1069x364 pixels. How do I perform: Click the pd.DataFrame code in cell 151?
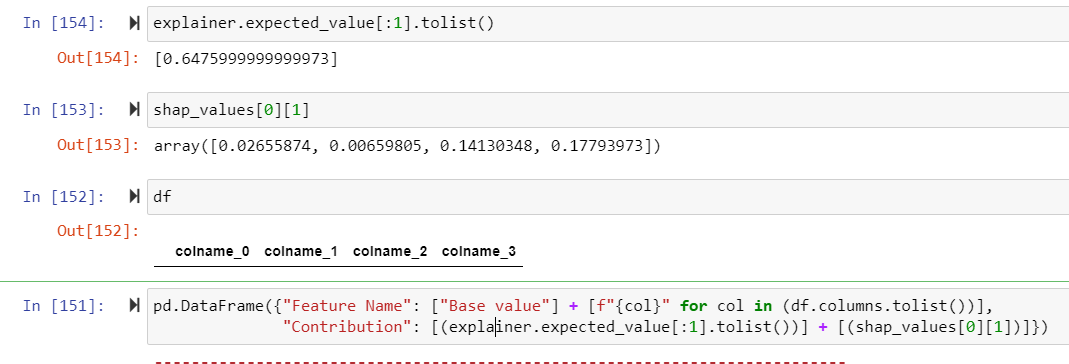607,316
